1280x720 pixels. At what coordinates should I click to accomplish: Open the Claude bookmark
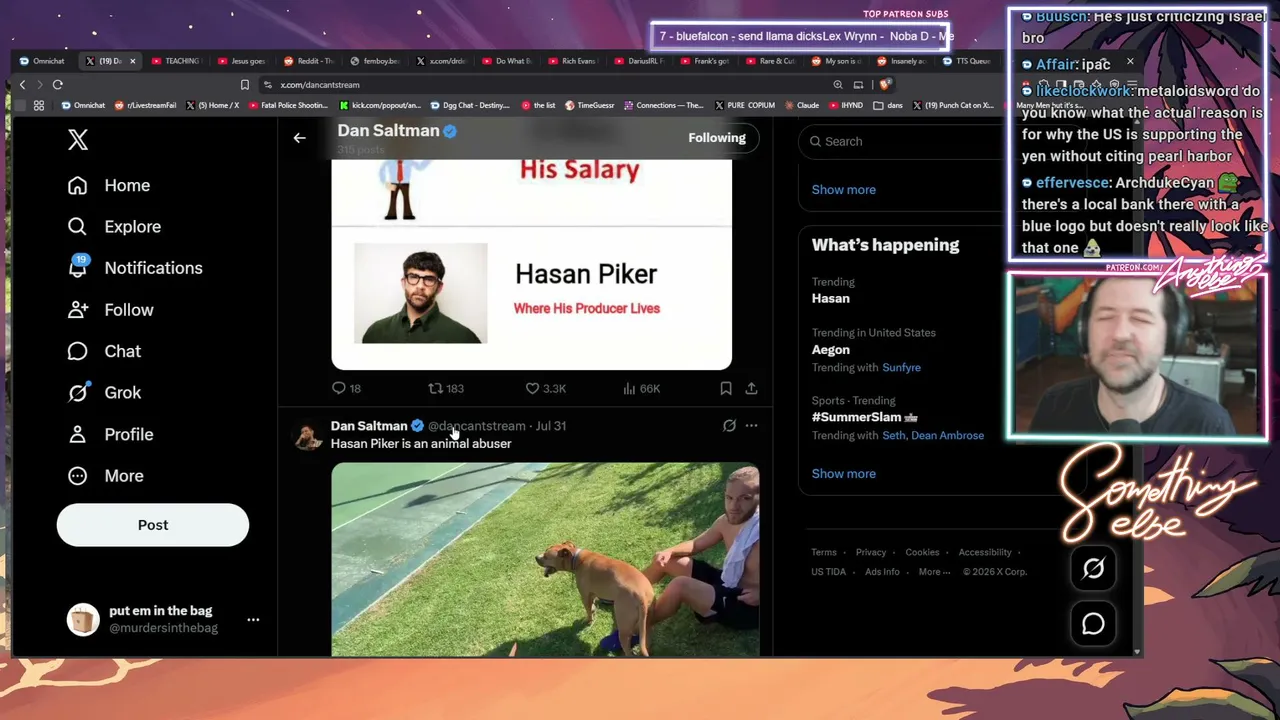click(x=801, y=105)
